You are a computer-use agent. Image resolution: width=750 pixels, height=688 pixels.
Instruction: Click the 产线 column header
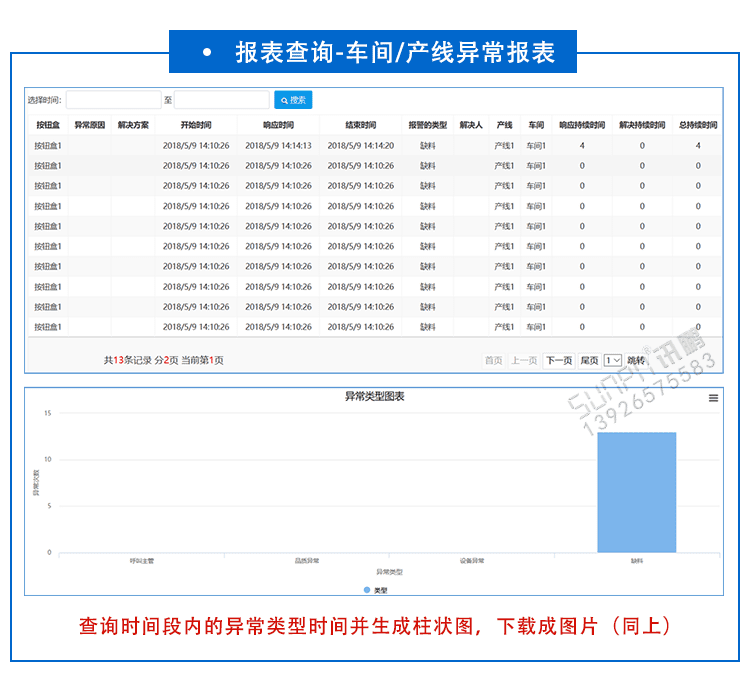click(504, 125)
